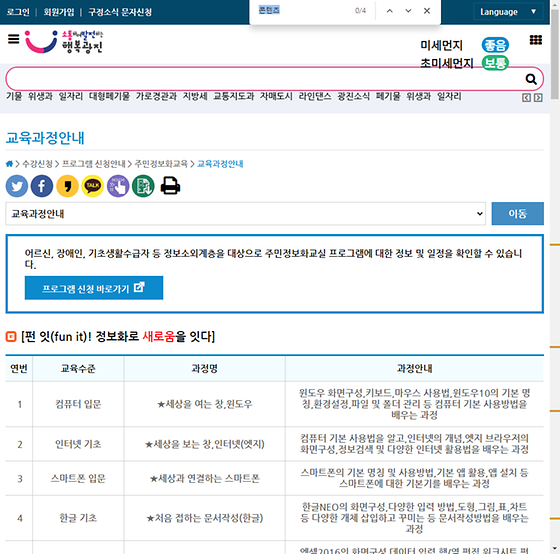Click 주민정보화교육 breadcrumb
Image resolution: width=560 pixels, height=554 pixels.
pos(161,164)
